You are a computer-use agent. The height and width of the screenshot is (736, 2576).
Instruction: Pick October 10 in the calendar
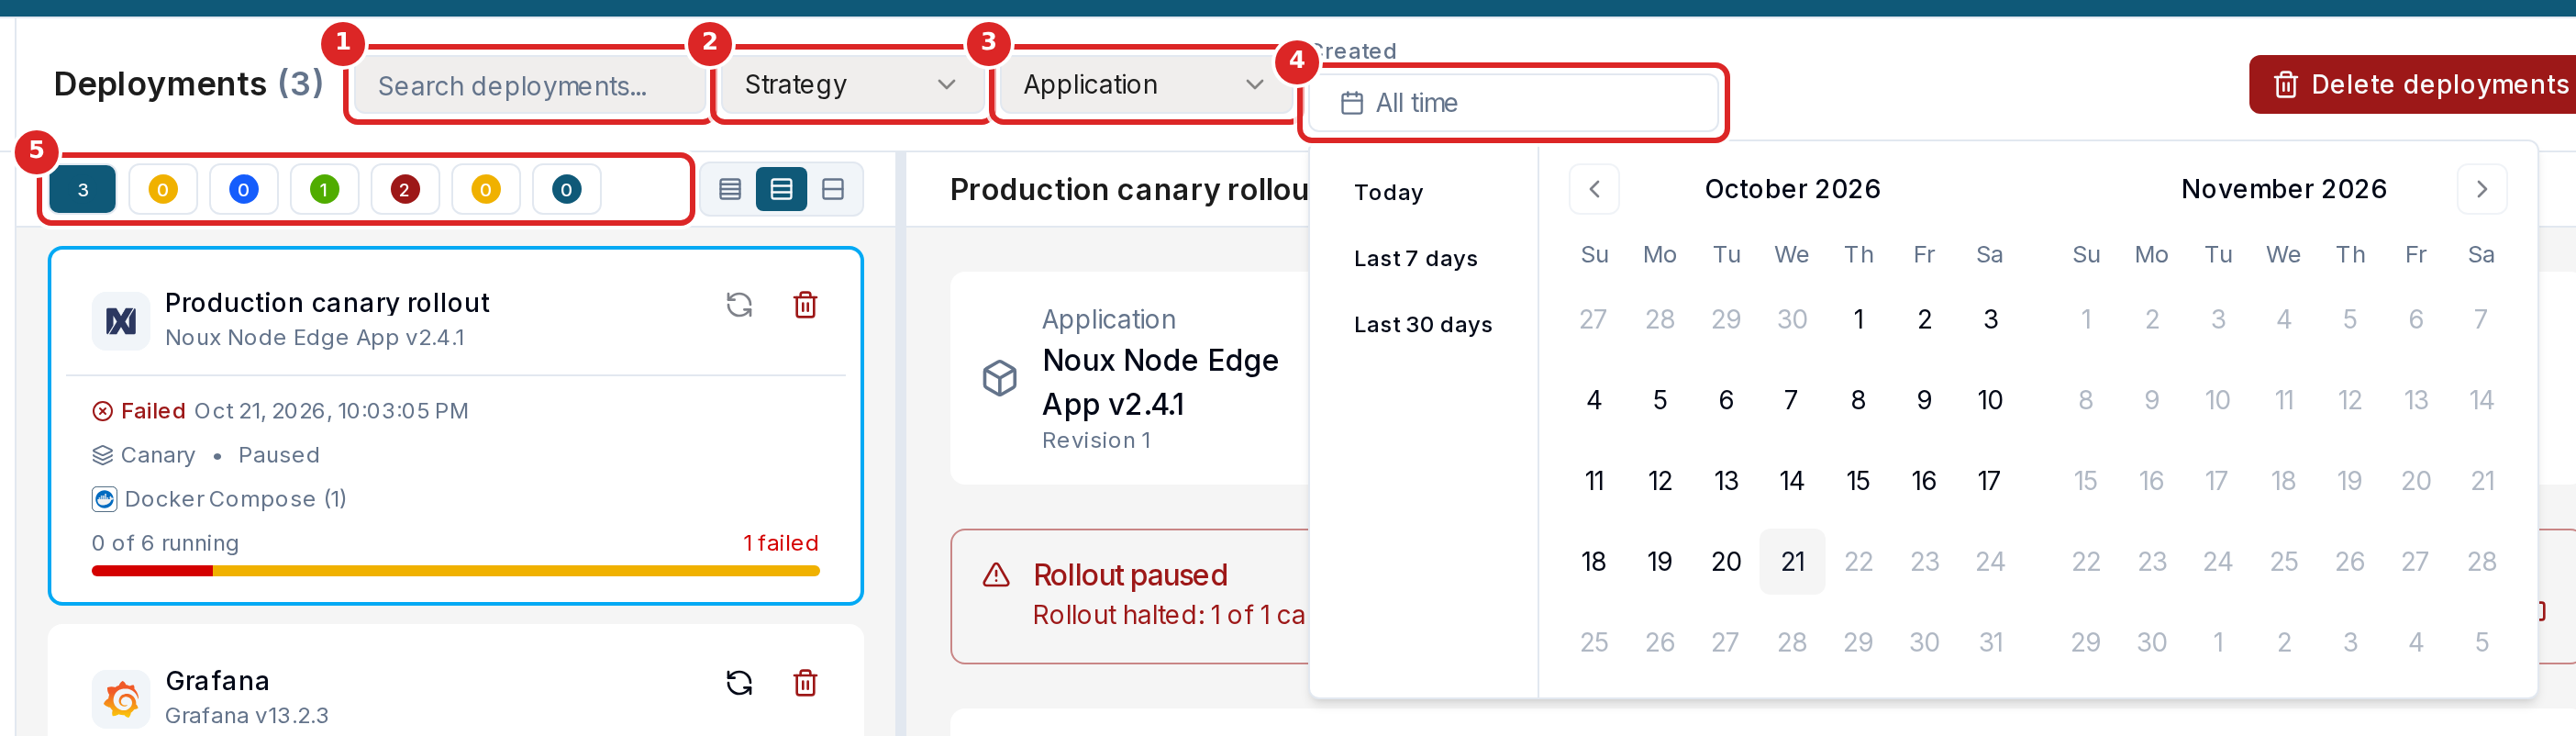coord(1990,400)
